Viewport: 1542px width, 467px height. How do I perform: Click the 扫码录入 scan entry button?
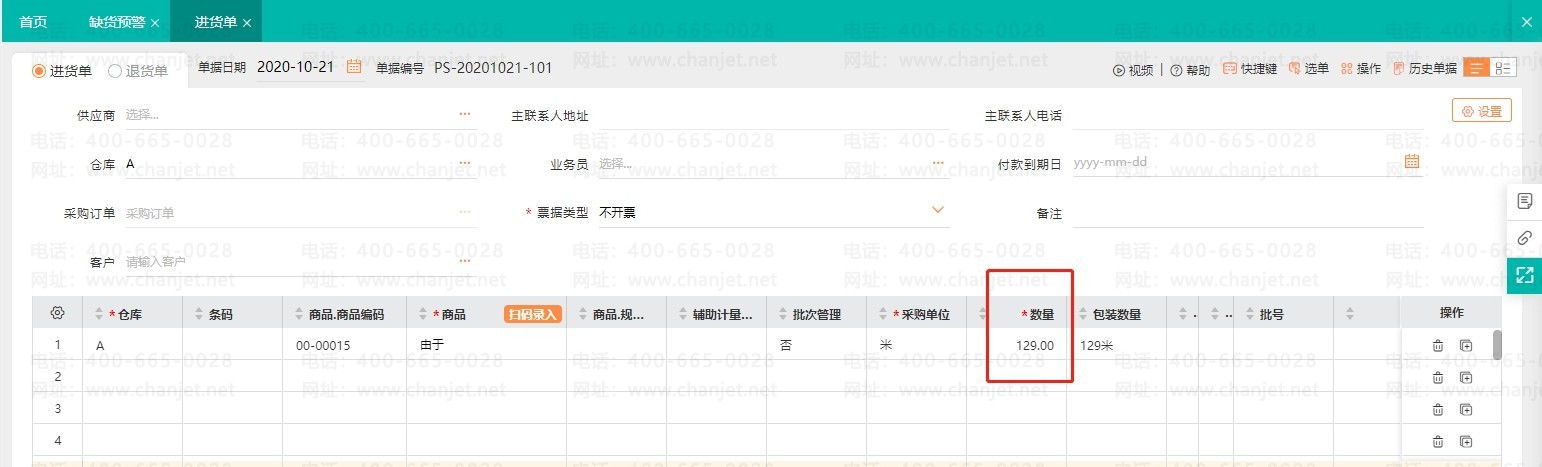click(x=532, y=314)
